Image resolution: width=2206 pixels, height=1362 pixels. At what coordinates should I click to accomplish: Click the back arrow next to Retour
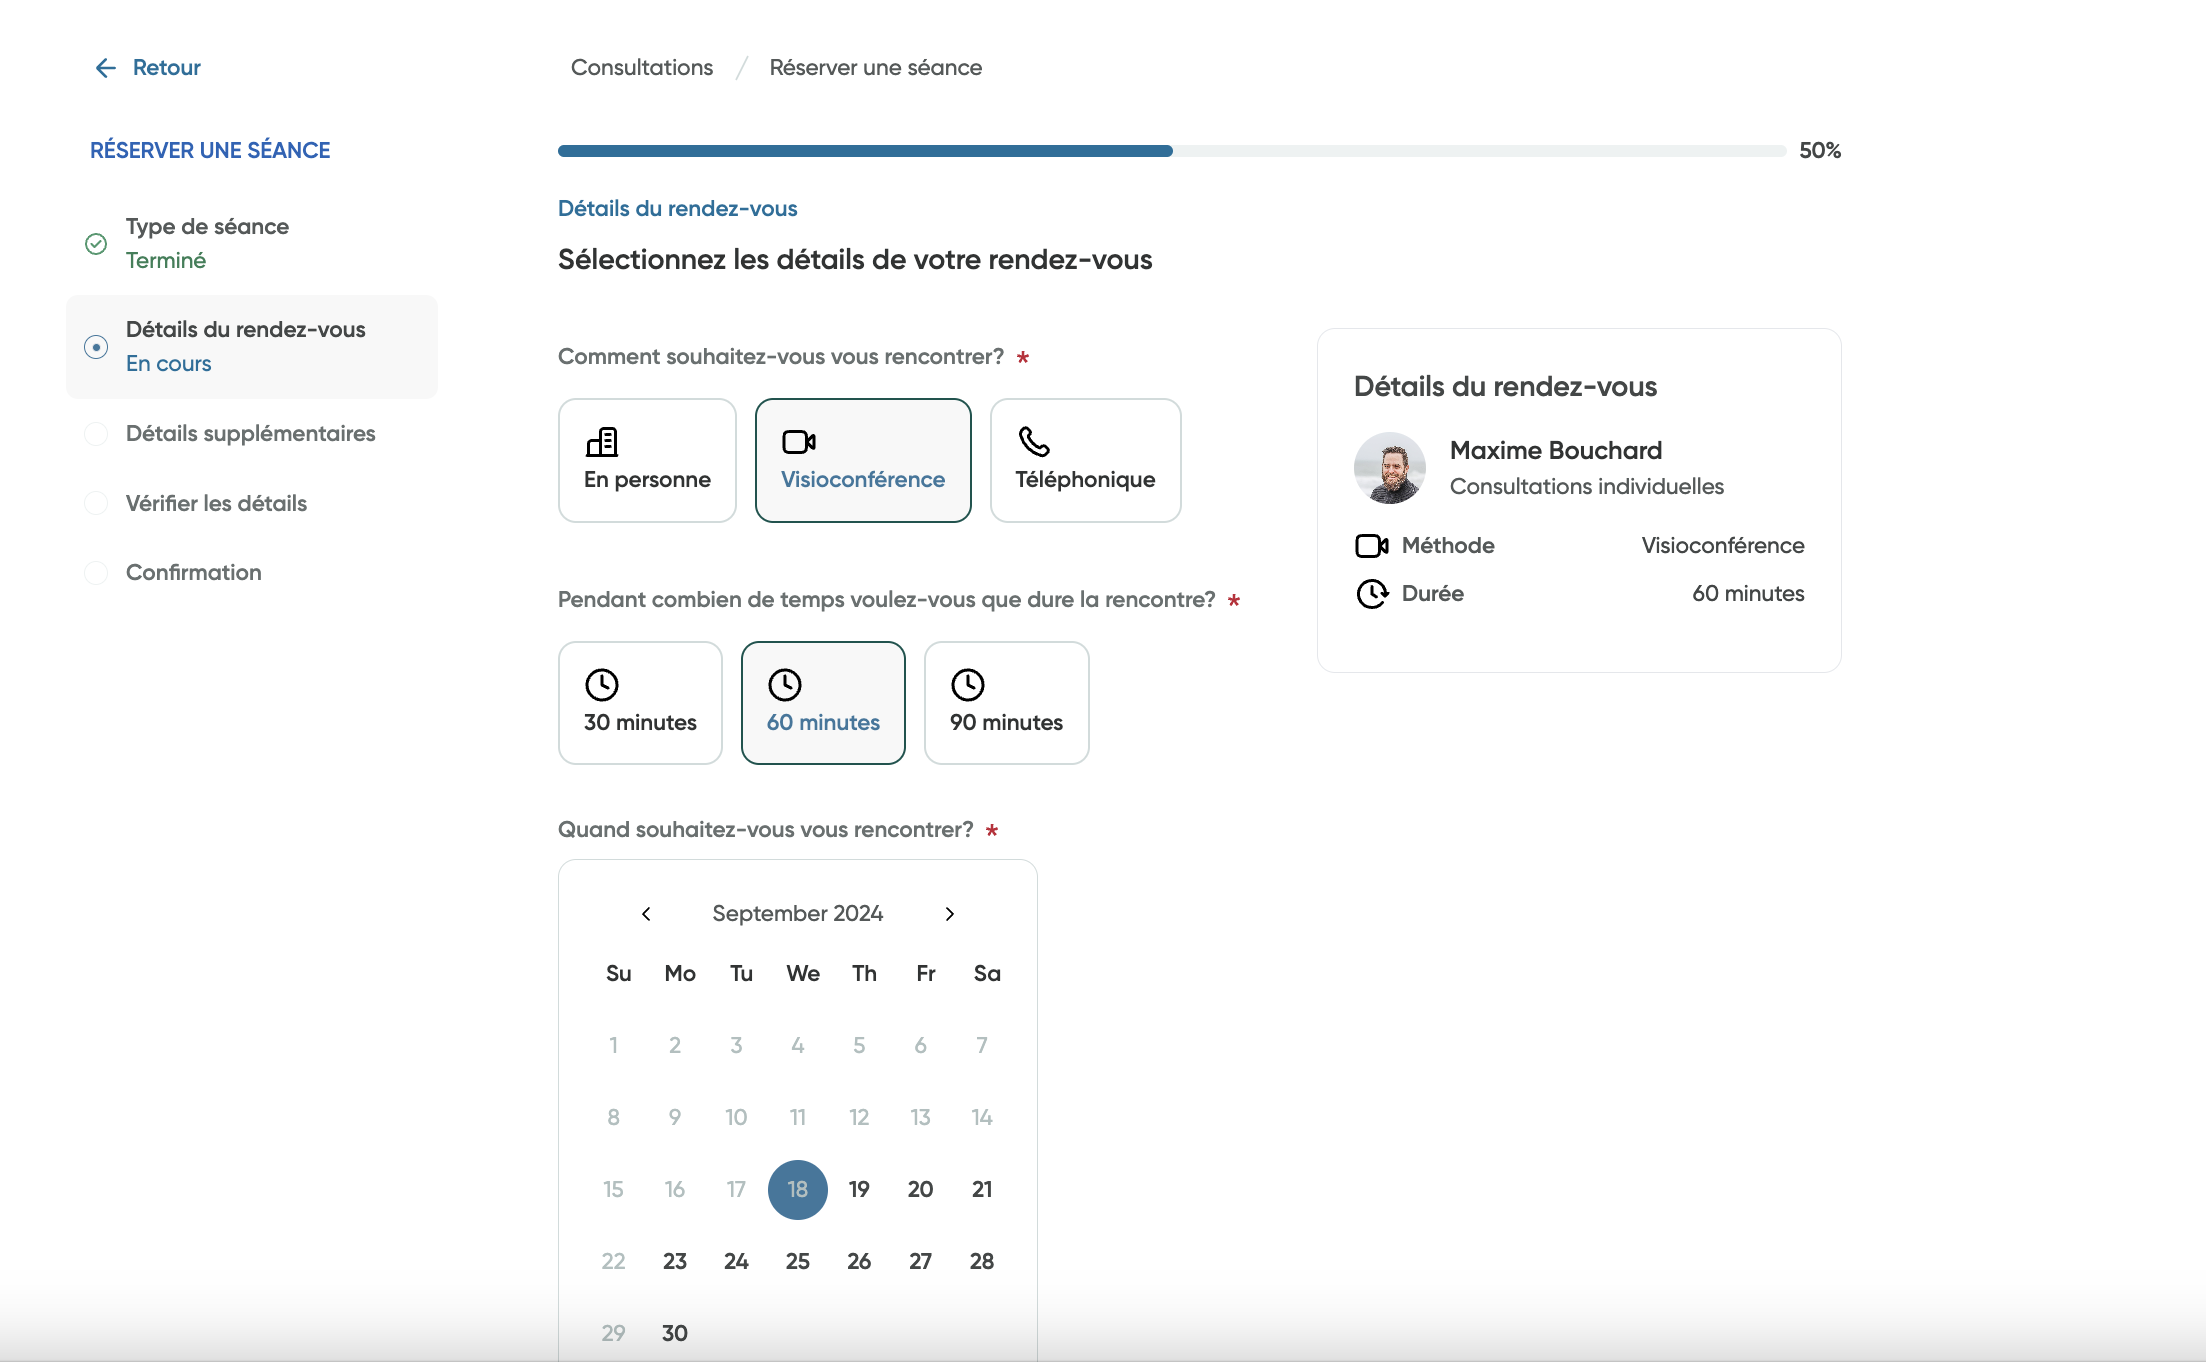pyautogui.click(x=105, y=67)
